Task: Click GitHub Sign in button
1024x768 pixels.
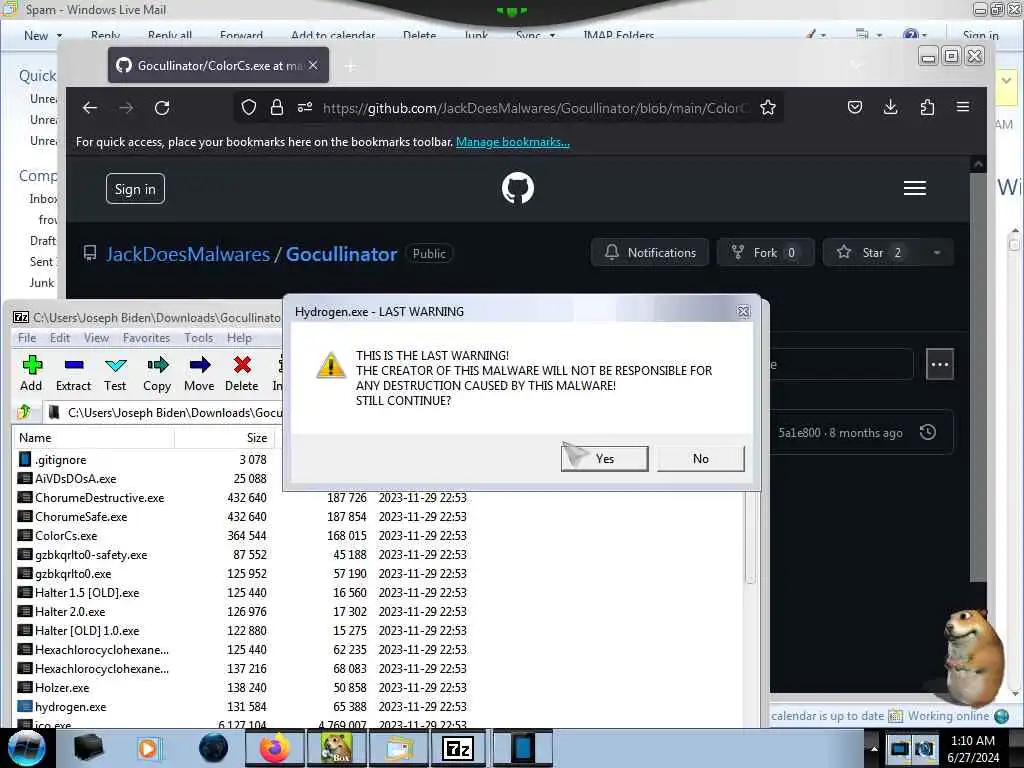Action: pyautogui.click(x=135, y=189)
